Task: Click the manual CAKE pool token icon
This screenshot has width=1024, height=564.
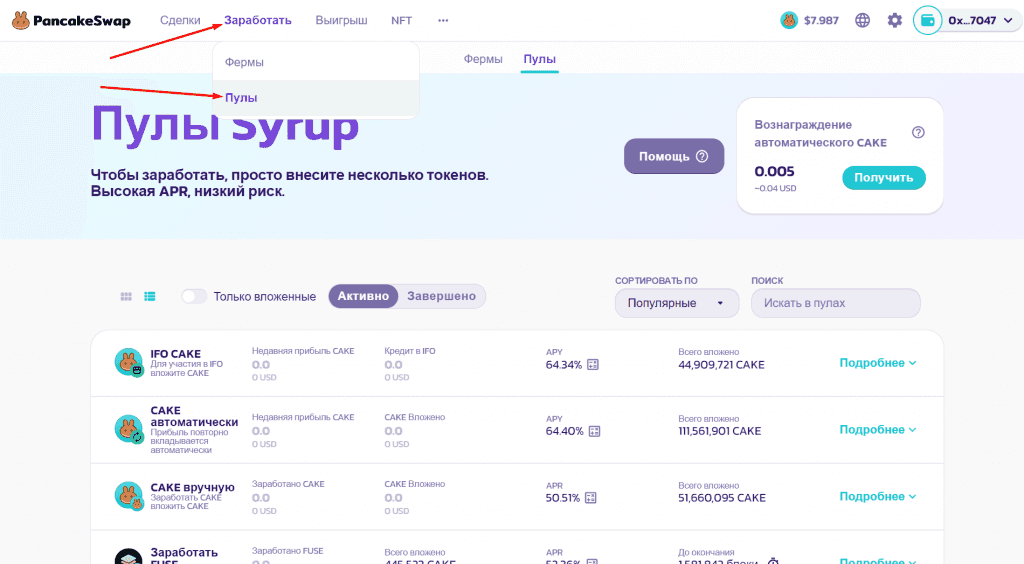Action: [x=129, y=496]
